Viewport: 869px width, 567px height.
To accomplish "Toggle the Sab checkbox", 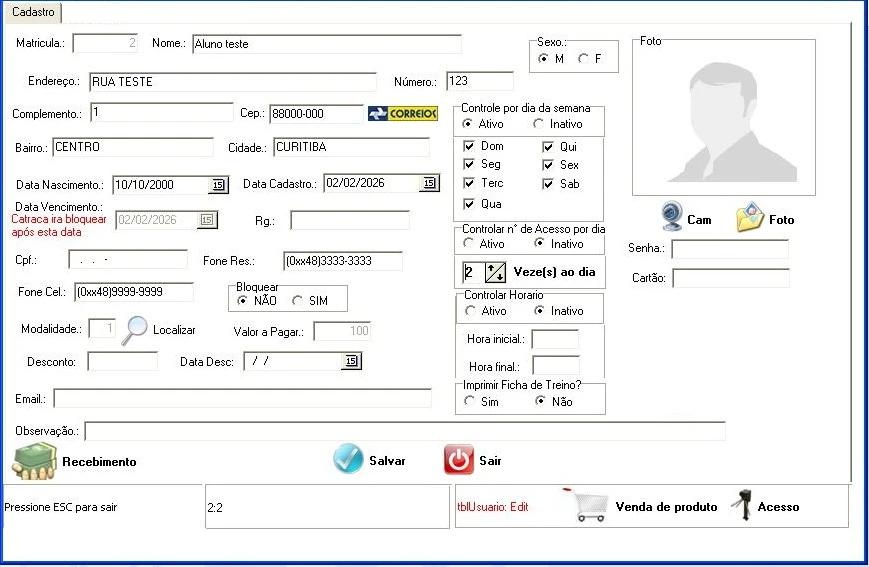I will (548, 184).
